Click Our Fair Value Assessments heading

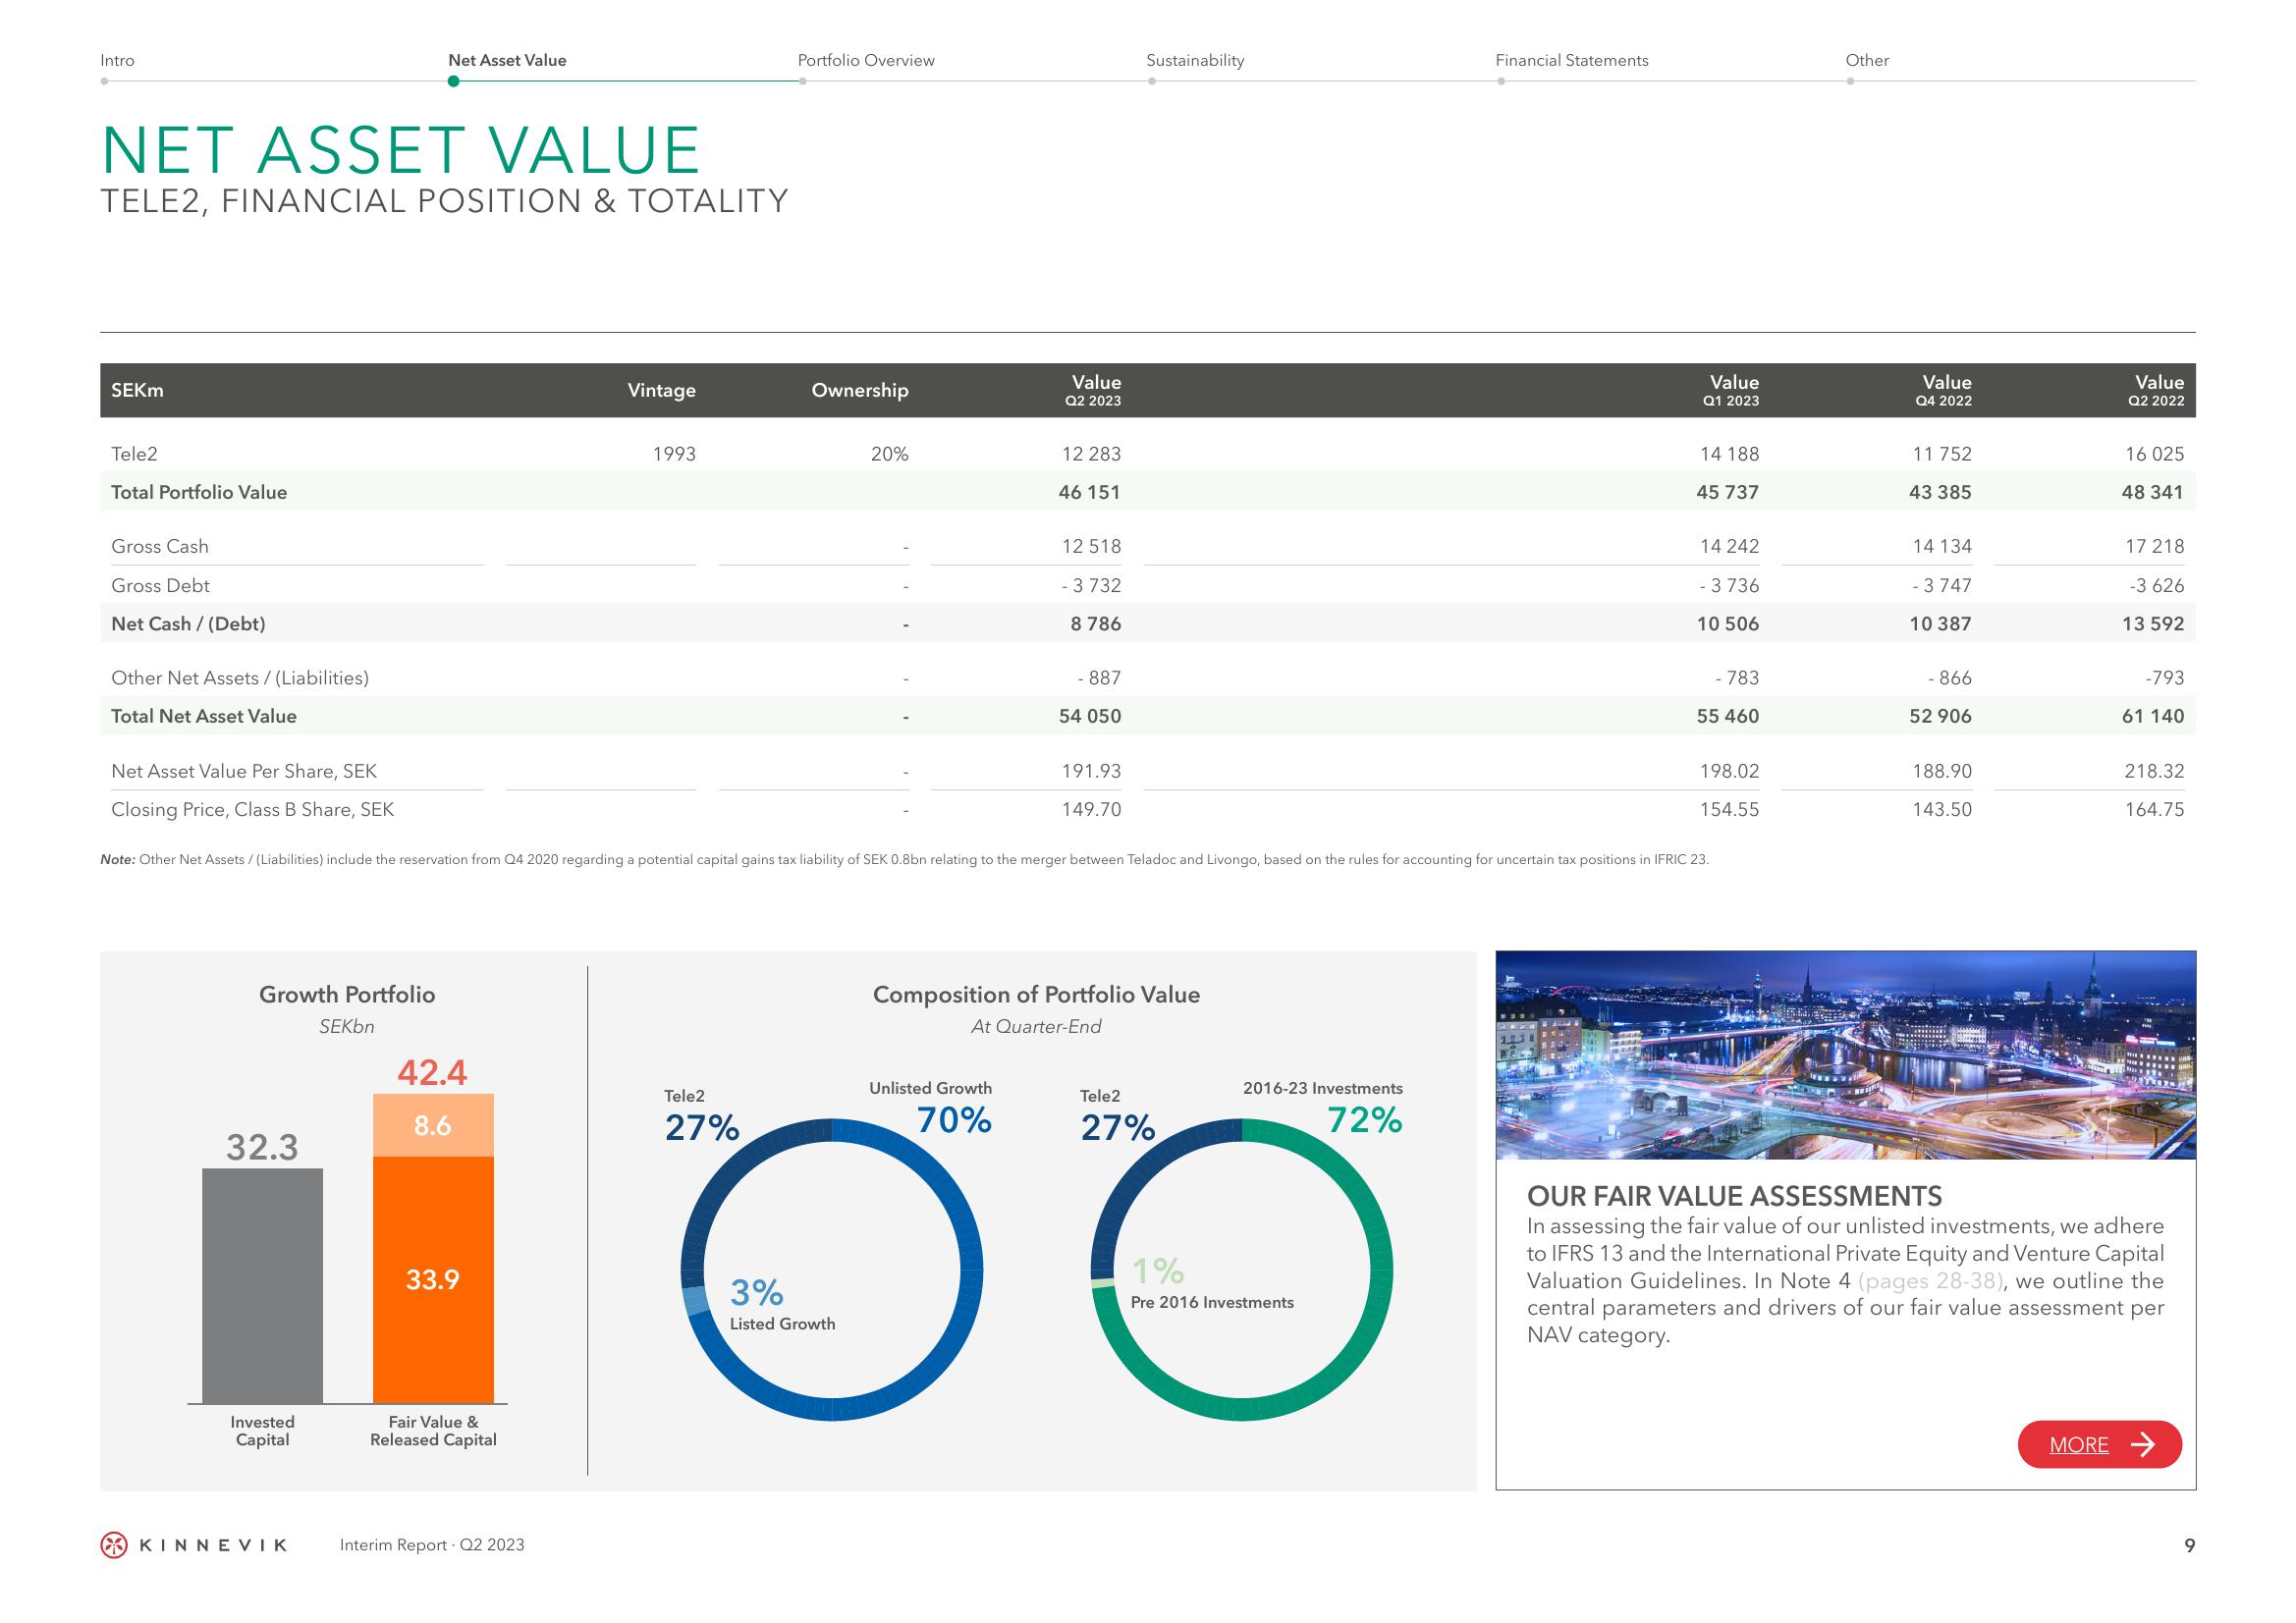click(1734, 1196)
